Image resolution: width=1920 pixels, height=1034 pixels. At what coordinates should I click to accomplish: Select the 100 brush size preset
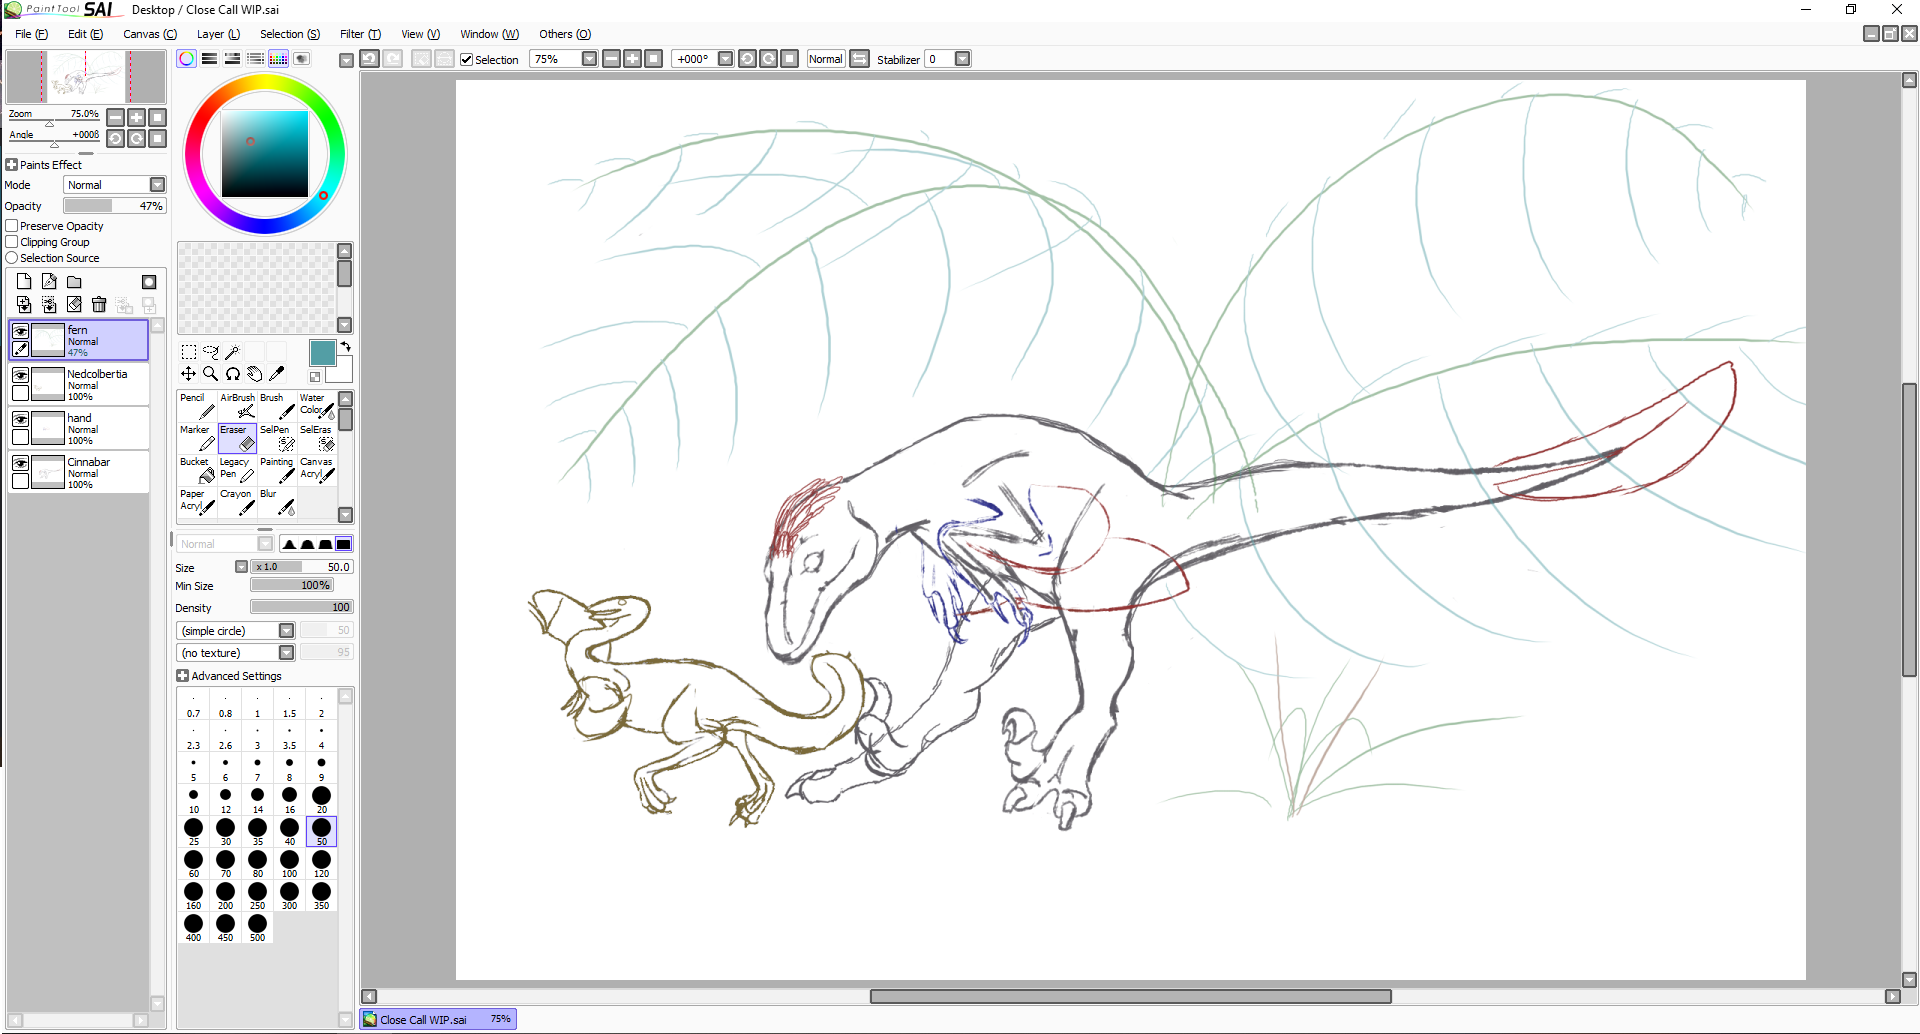[290, 861]
